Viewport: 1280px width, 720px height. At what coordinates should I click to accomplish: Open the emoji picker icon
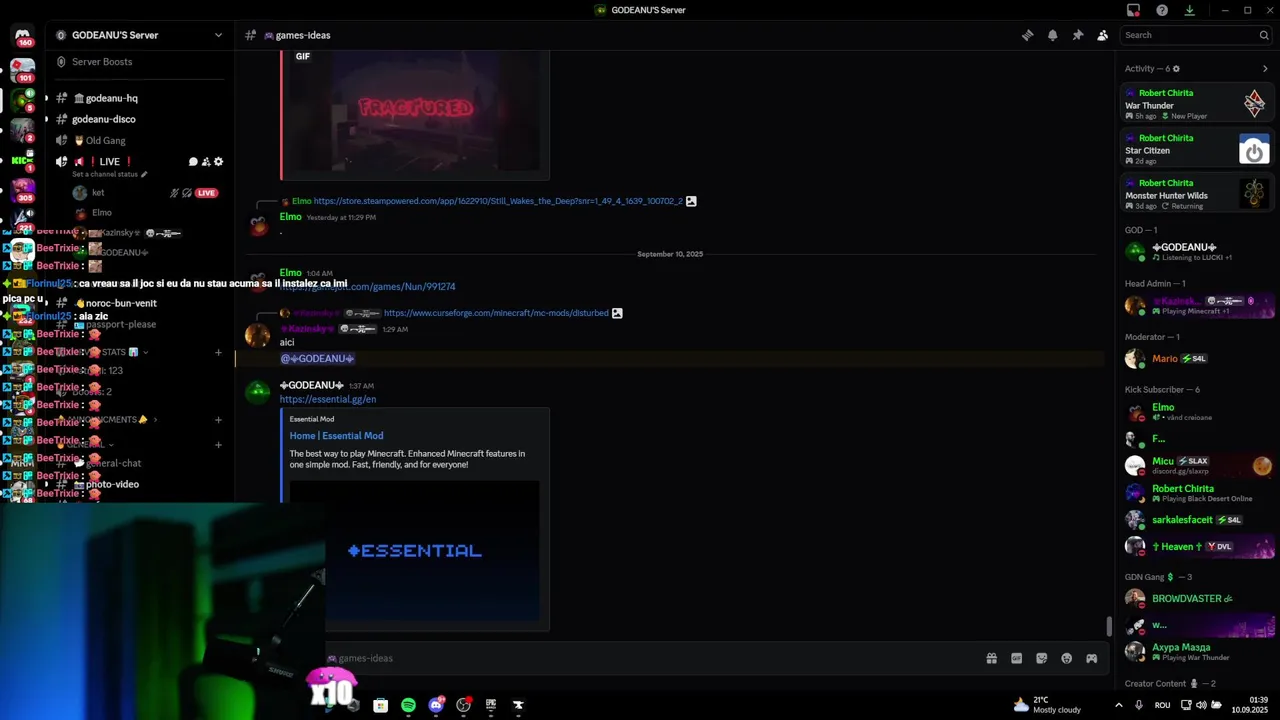[x=1066, y=658]
